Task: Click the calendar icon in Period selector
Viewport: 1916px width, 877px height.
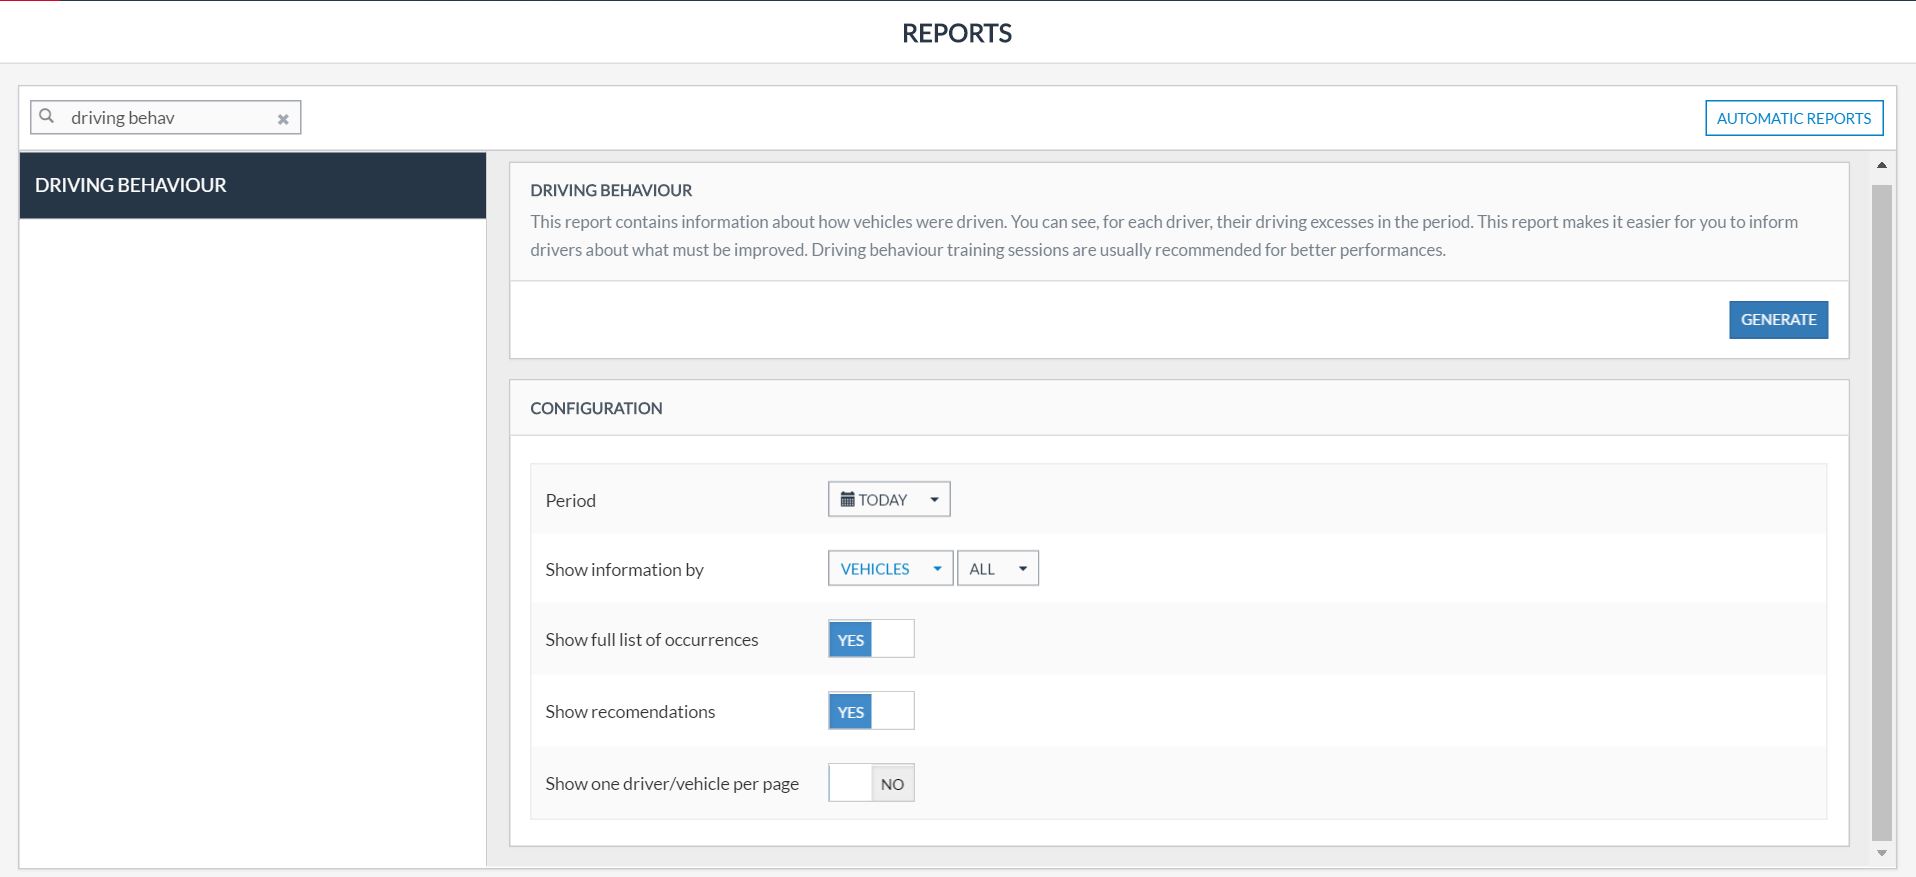Action: (x=847, y=499)
